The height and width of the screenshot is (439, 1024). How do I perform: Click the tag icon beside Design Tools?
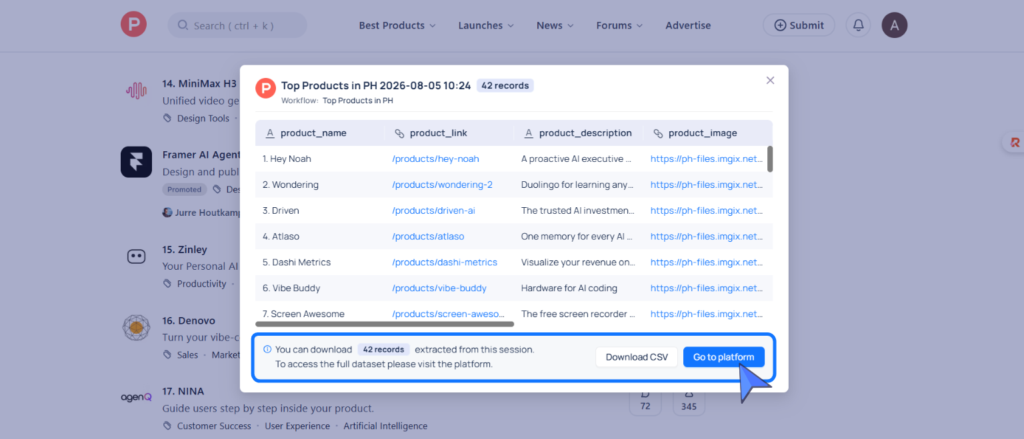(167, 118)
